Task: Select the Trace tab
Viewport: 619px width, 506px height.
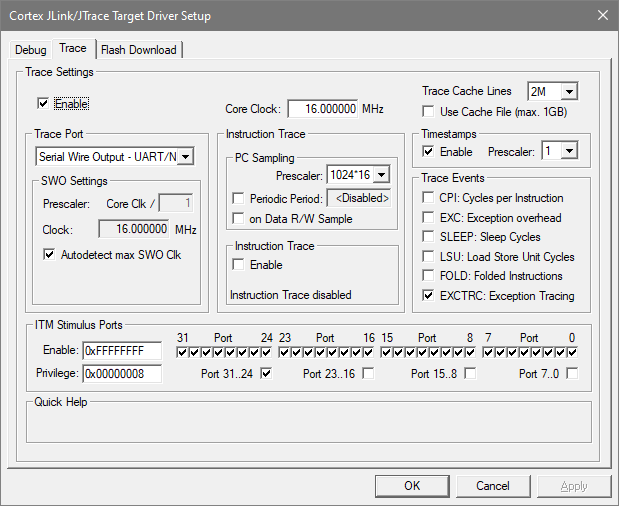Action: click(73, 48)
